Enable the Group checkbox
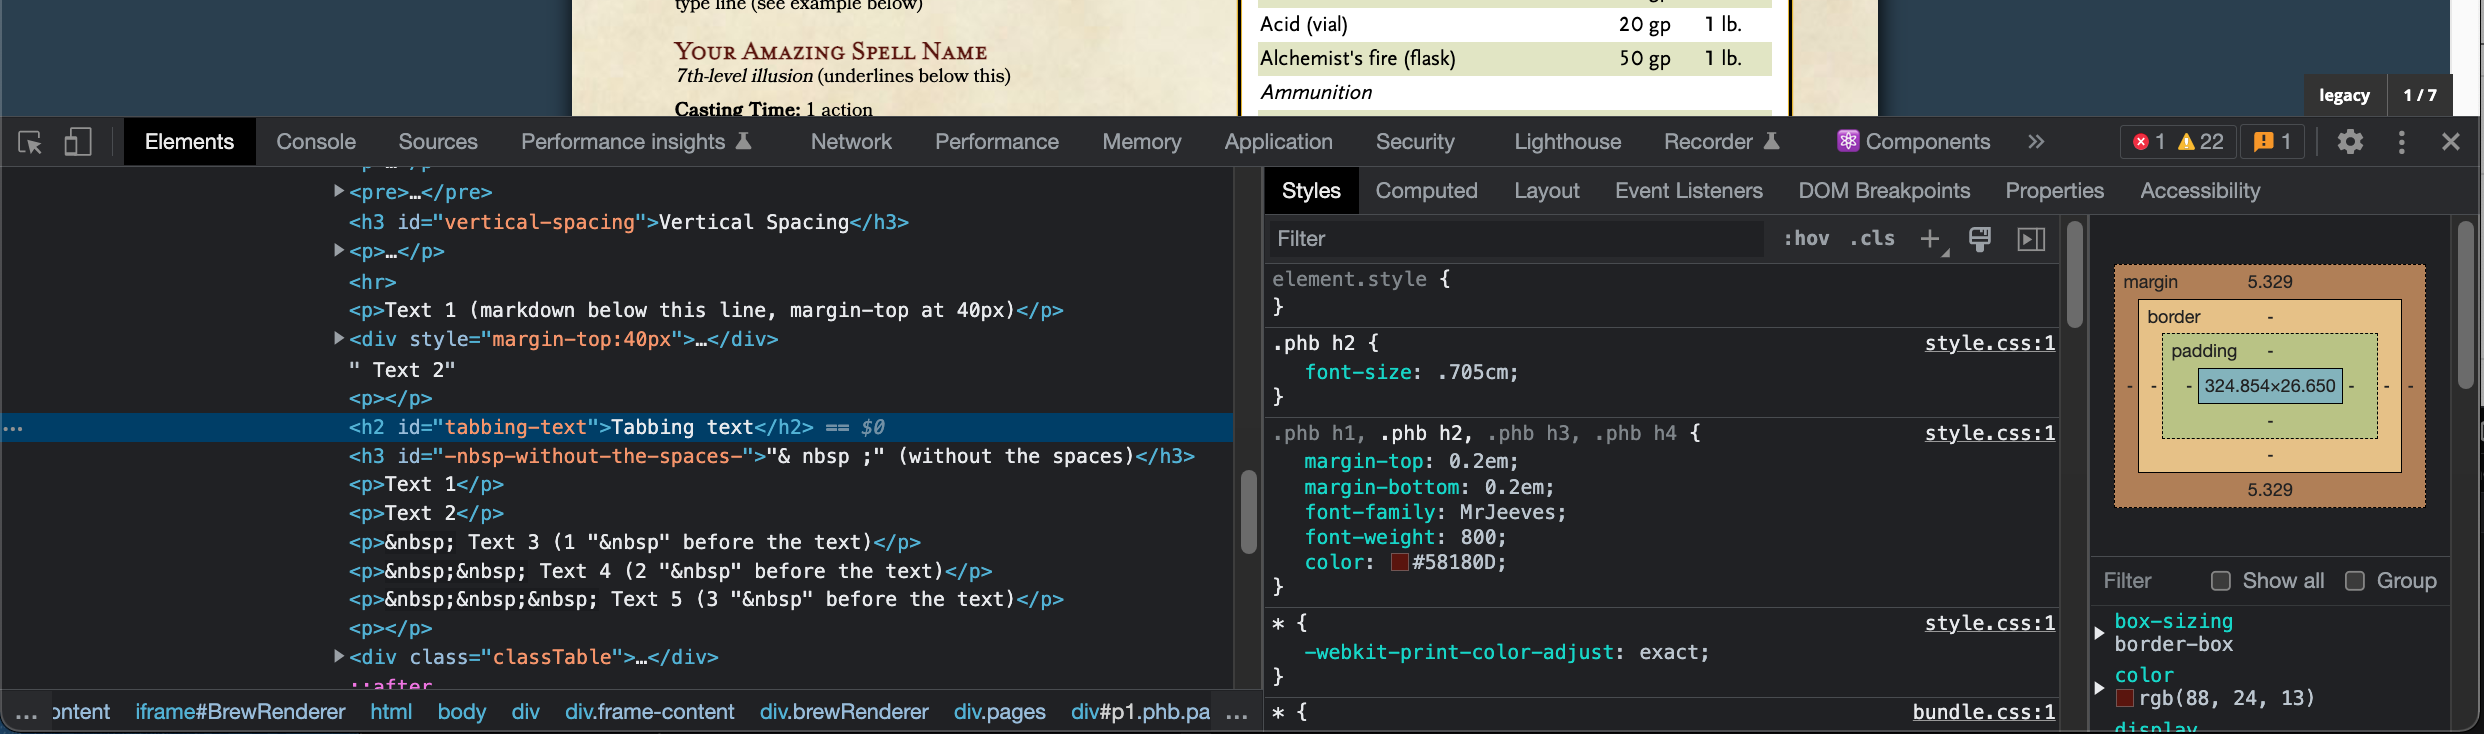This screenshot has height=734, width=2484. pos(2355,581)
